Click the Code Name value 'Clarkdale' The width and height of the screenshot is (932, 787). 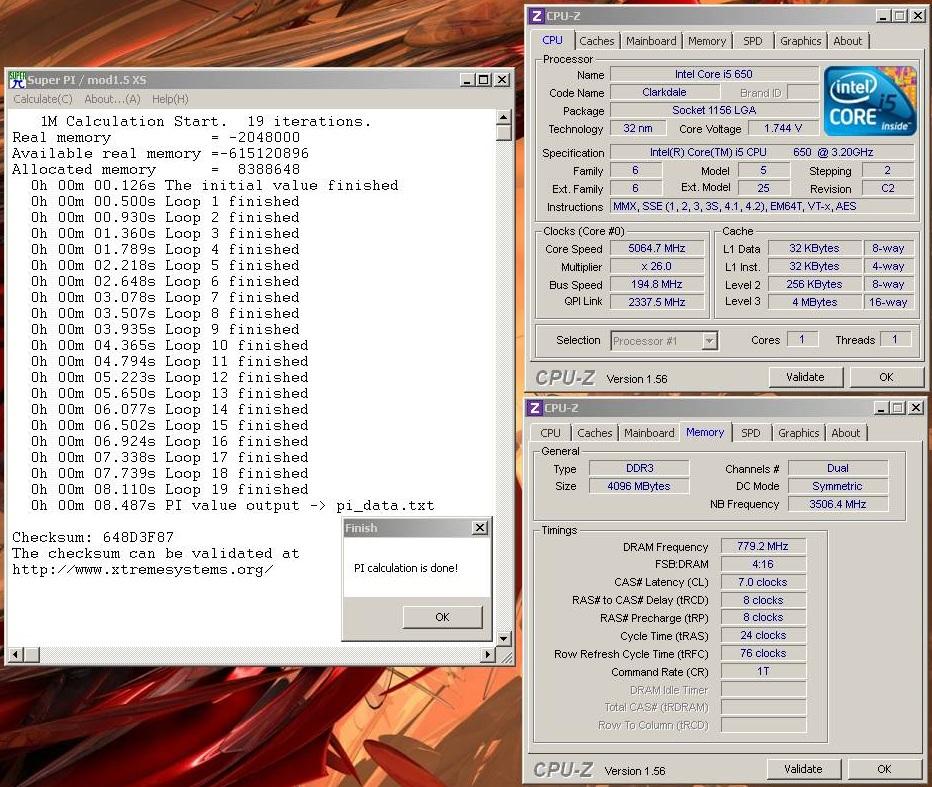coord(665,92)
